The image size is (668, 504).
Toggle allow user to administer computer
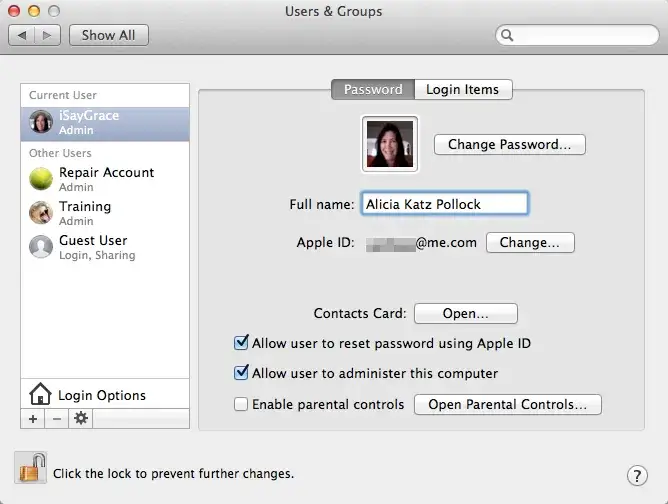tap(241, 373)
